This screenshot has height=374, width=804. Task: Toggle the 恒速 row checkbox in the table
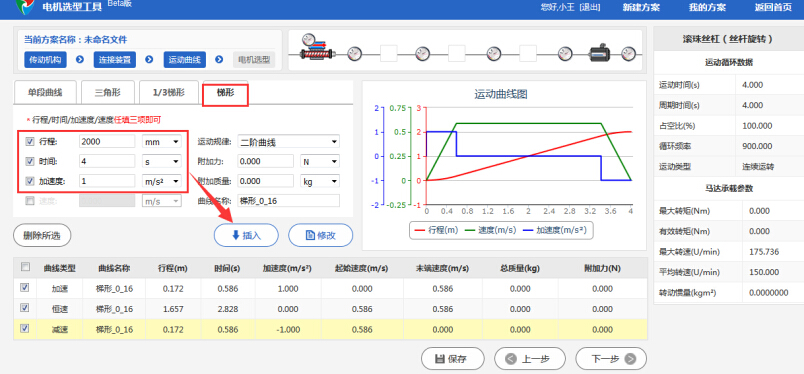tap(24, 308)
